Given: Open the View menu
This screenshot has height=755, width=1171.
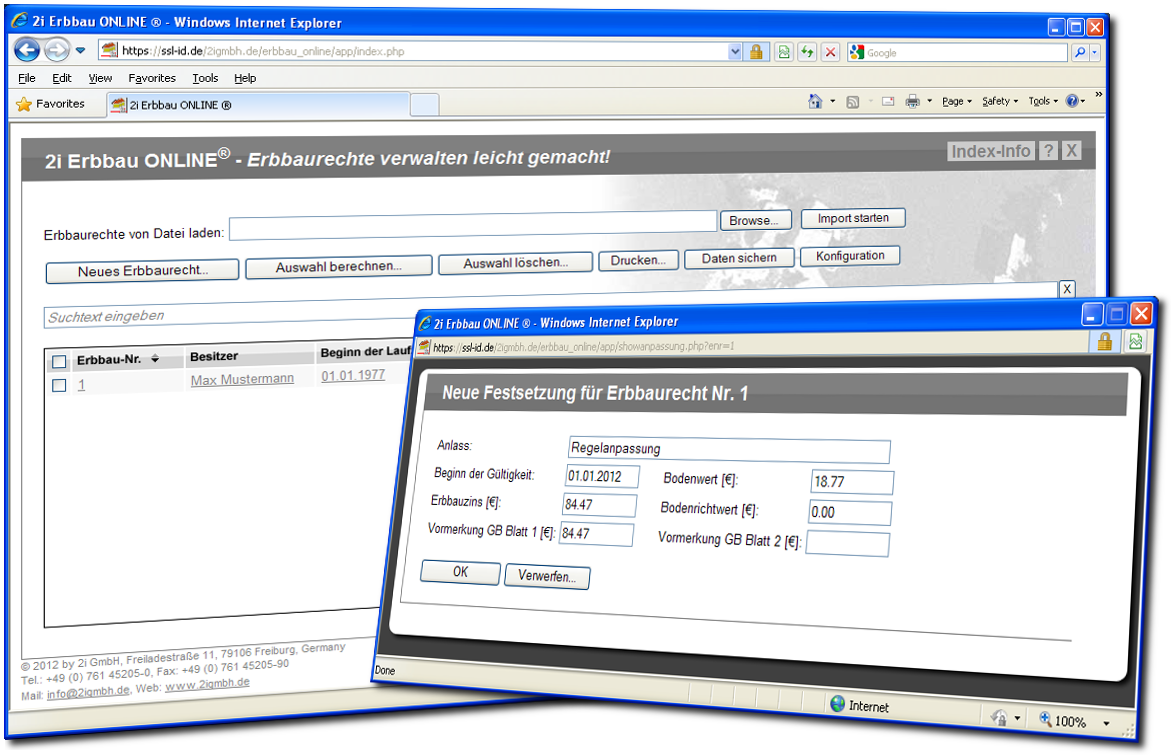Looking at the screenshot, I should pyautogui.click(x=100, y=78).
